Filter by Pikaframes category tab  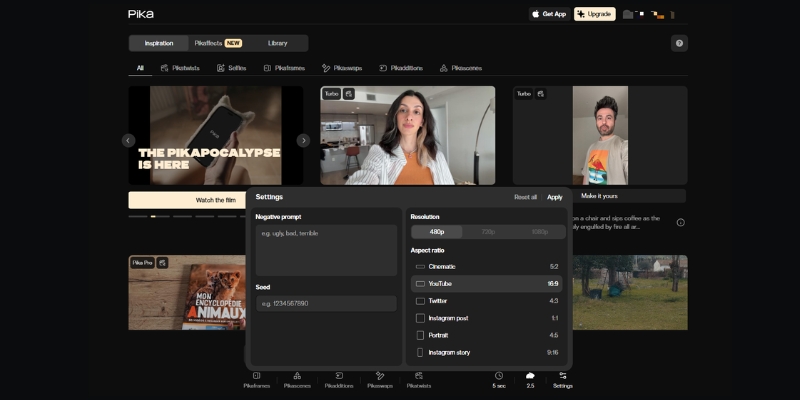(284, 68)
